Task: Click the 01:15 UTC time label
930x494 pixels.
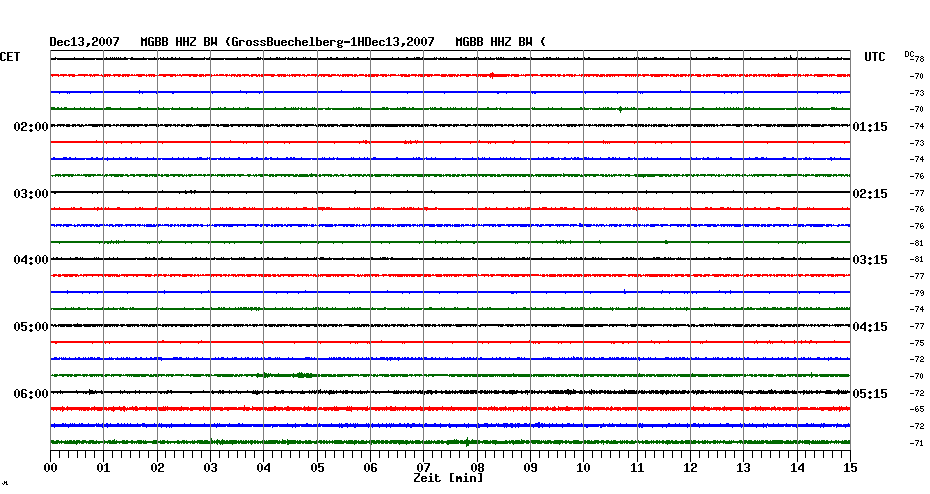Action: coord(870,127)
